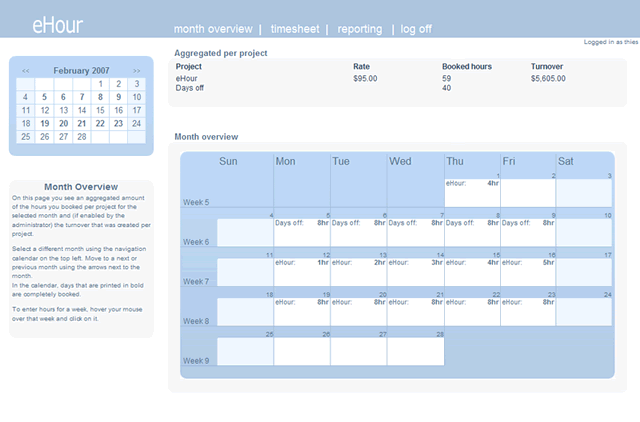Click the Monday 12th eHour 1hr cell
640x422 pixels.
pos(302,269)
